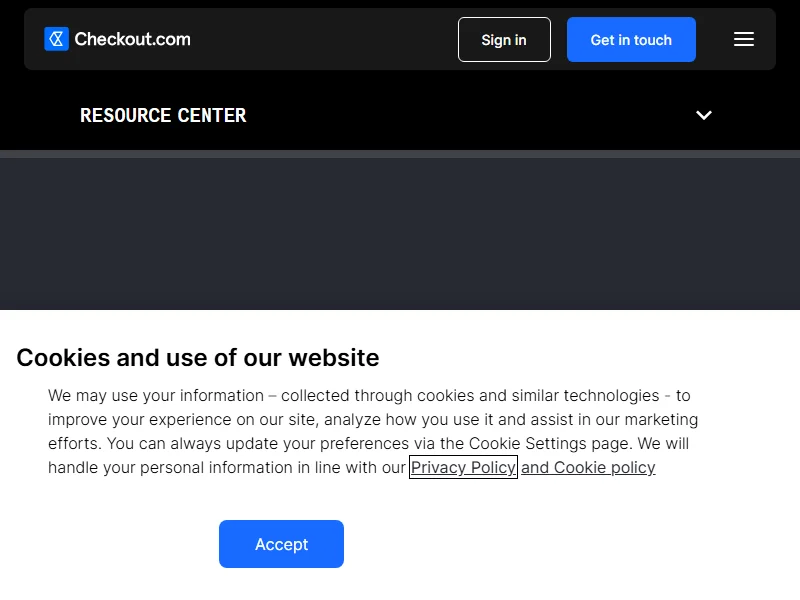Open the hamburger menu

coord(743,39)
